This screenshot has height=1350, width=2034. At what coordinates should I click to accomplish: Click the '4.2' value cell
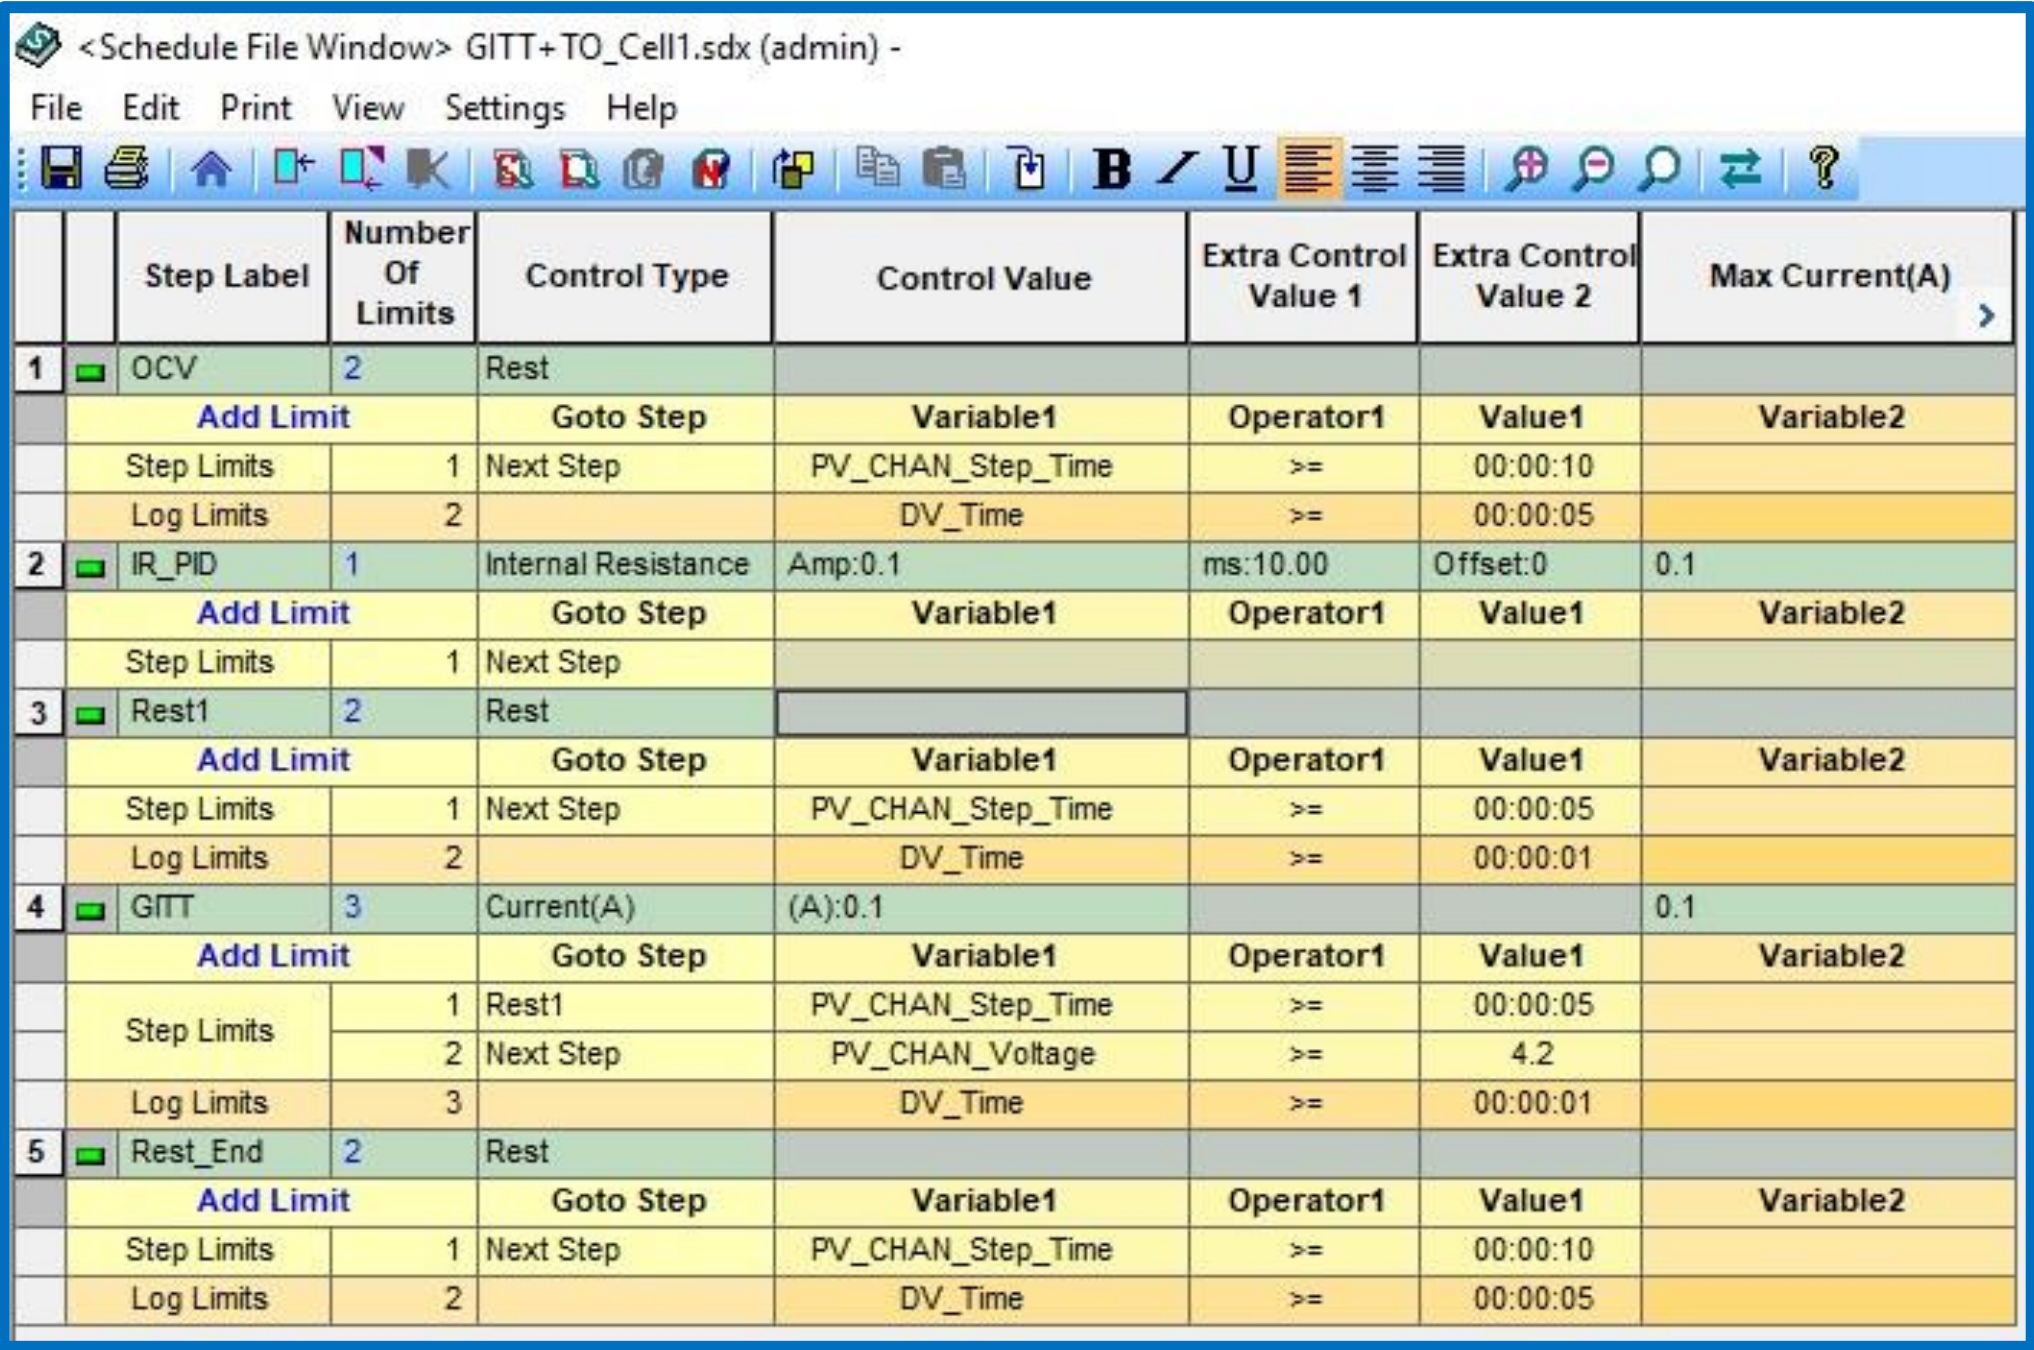click(x=1530, y=1054)
